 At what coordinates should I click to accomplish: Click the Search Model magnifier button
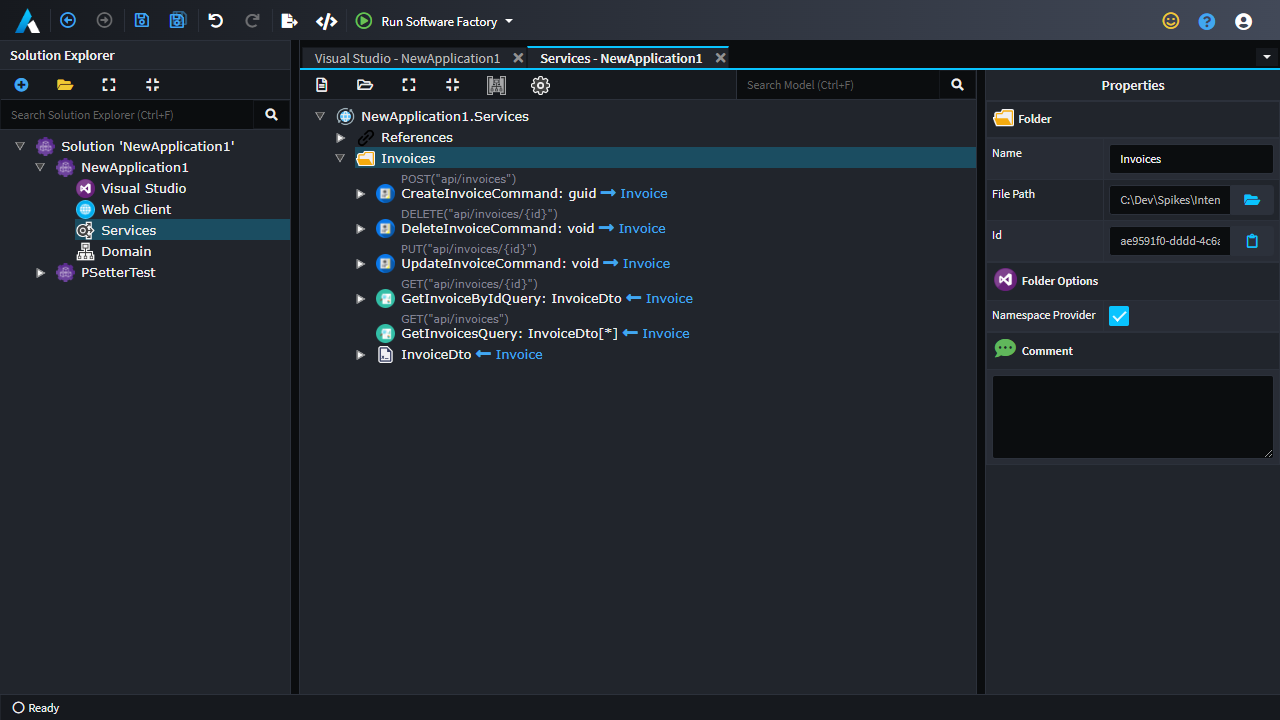(957, 85)
